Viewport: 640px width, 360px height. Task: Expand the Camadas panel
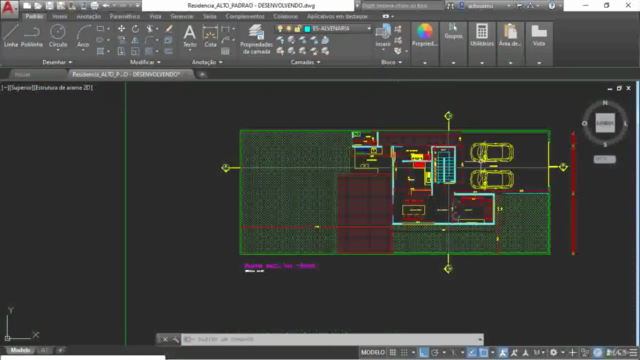[x=305, y=62]
